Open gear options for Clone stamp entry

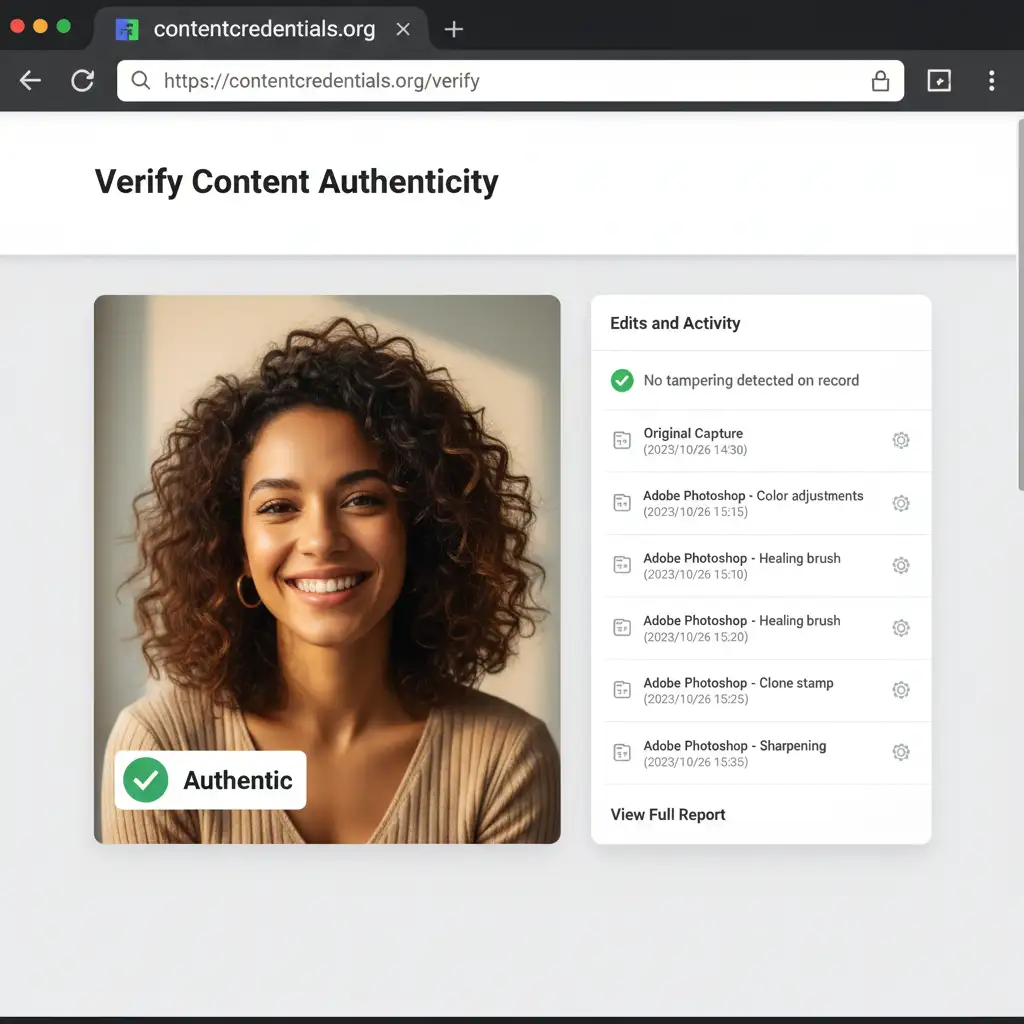click(x=901, y=690)
